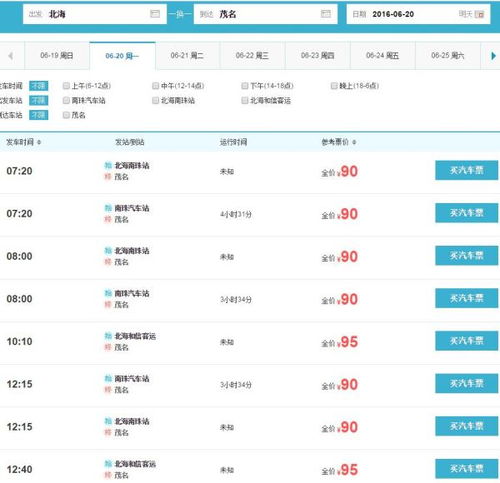Check the 晚上(18-6点) time filter
The width and height of the screenshot is (500, 483).
pyautogui.click(x=334, y=86)
